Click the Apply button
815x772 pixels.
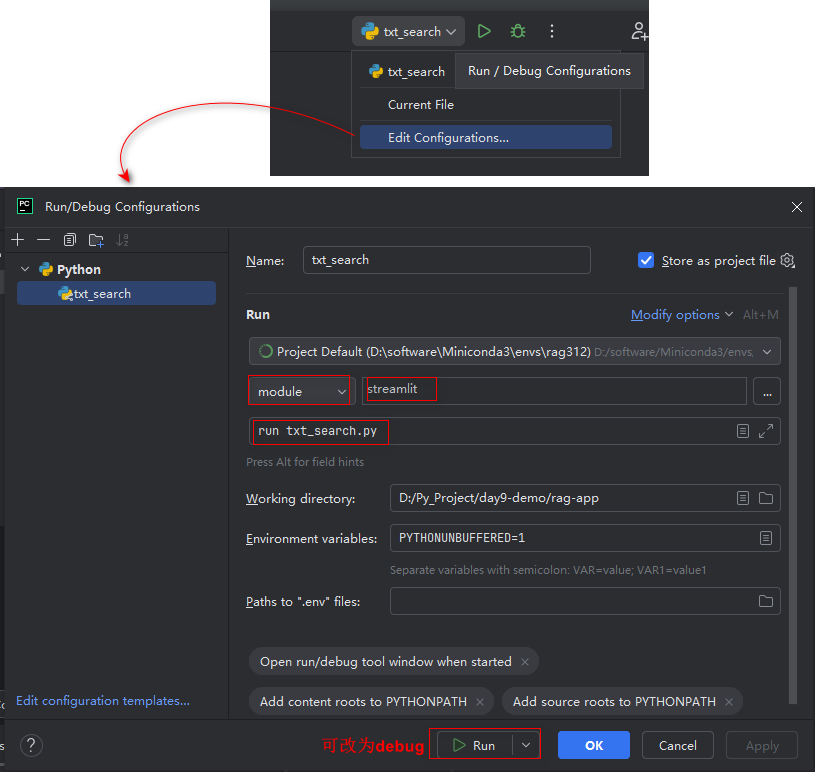point(761,745)
